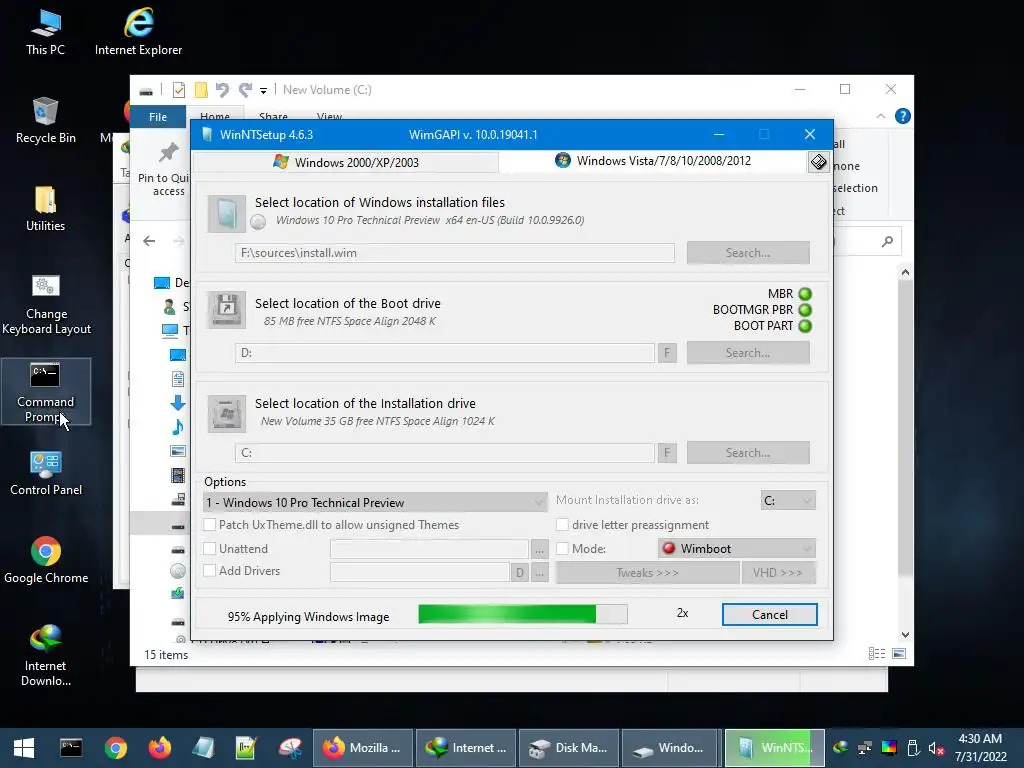Open Explorer quick access toolbar dropdown

pyautogui.click(x=263, y=90)
